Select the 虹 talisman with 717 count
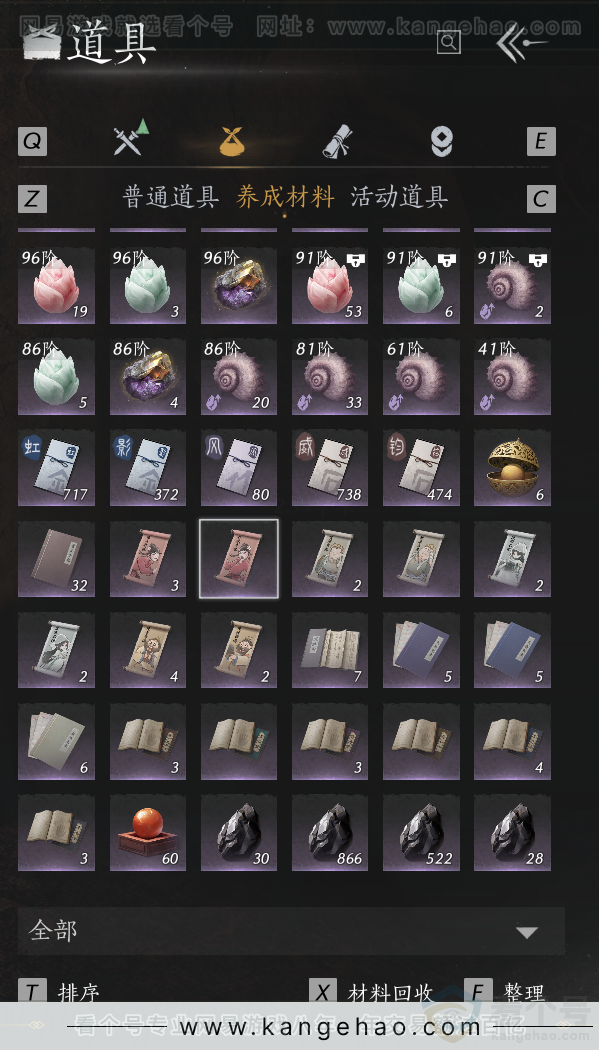599x1051 pixels. [56, 468]
